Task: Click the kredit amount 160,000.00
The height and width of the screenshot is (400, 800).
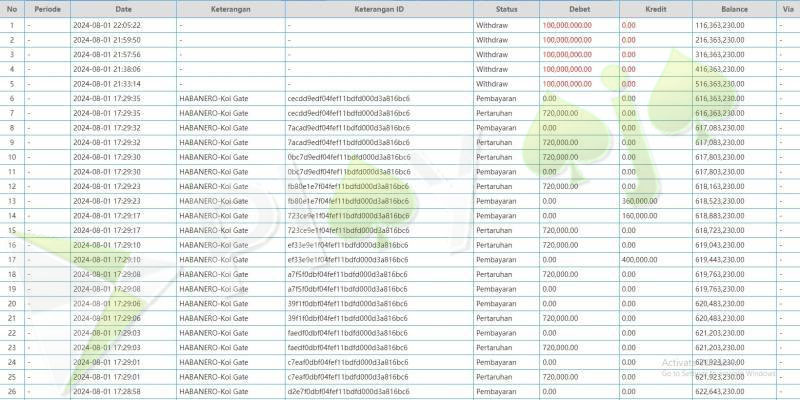Action: point(640,215)
